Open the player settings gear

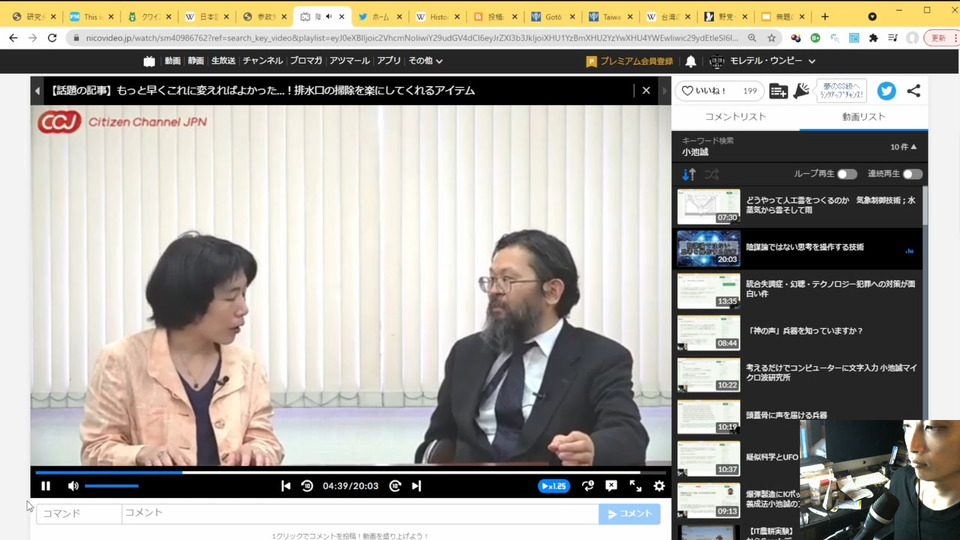point(659,486)
